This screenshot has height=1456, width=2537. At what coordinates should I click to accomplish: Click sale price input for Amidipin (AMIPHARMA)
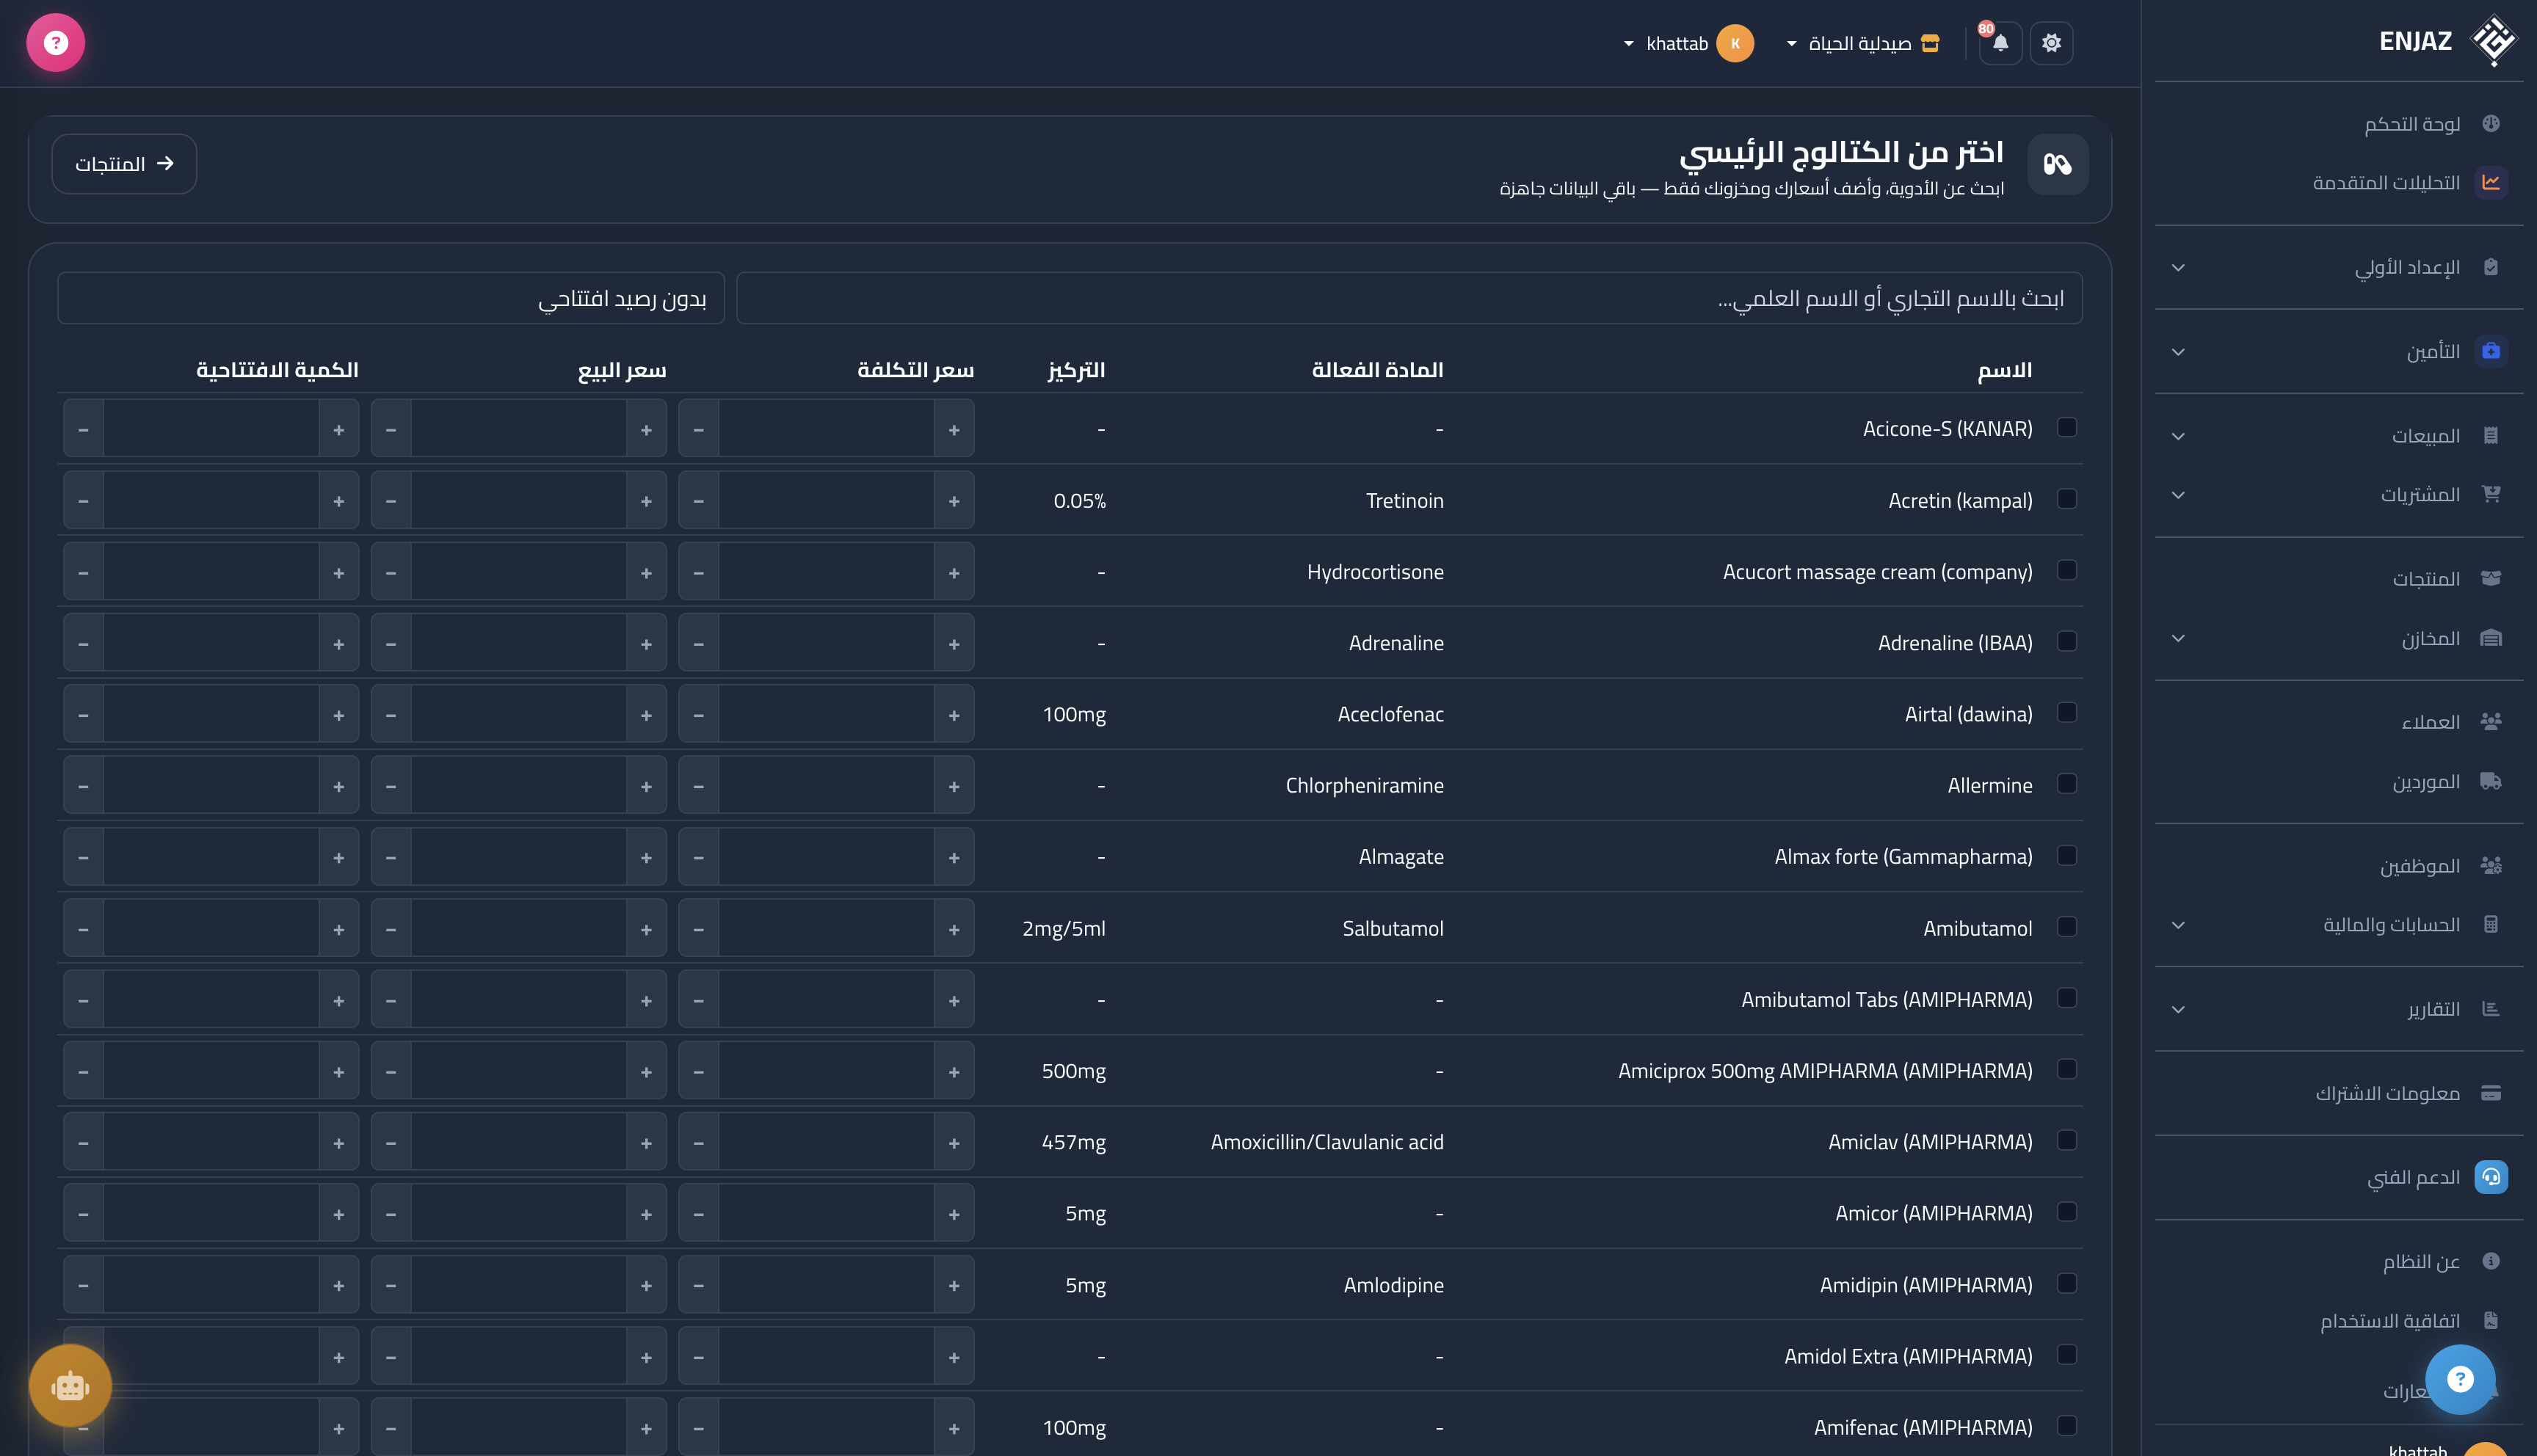pyautogui.click(x=519, y=1285)
